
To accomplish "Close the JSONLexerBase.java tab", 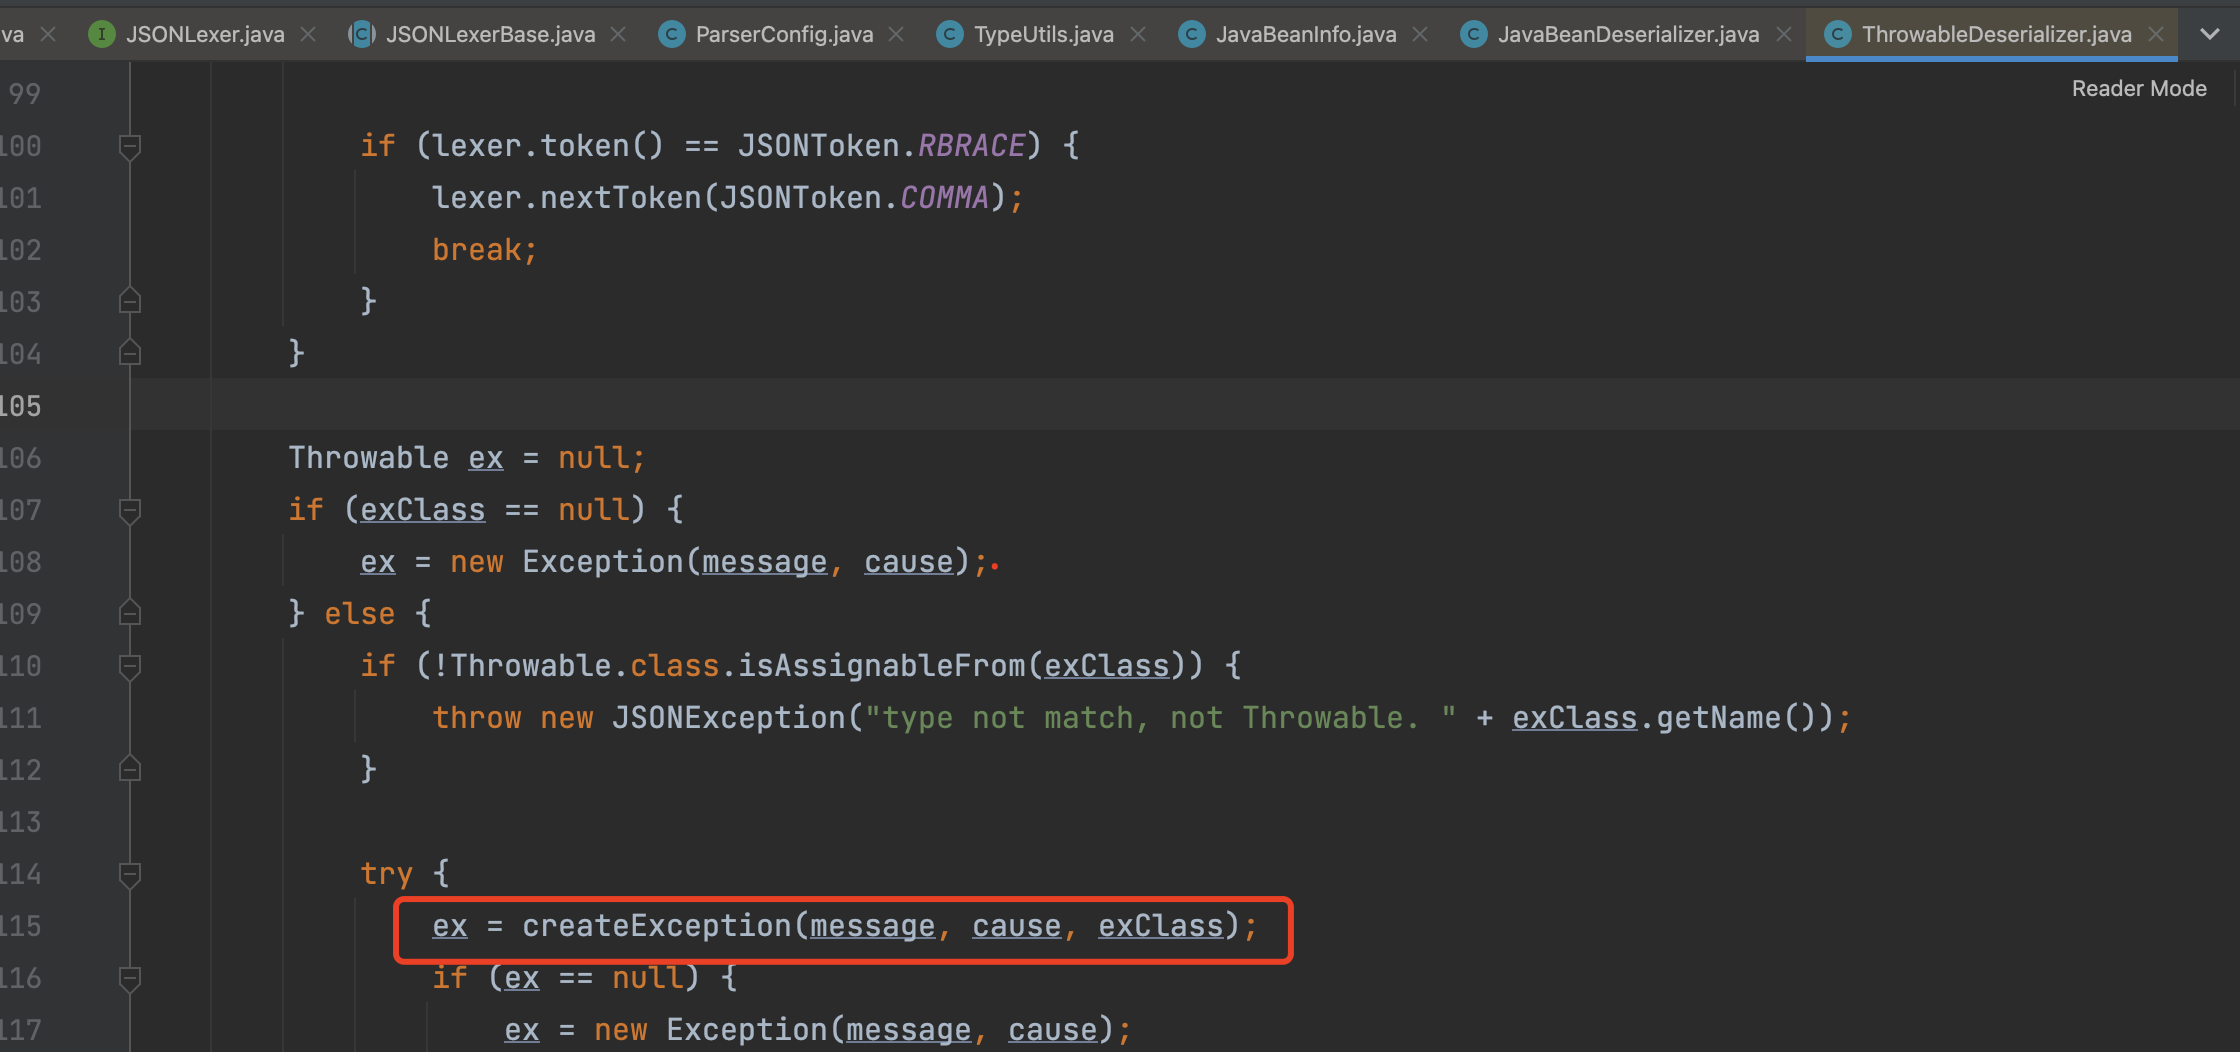I will click(618, 33).
